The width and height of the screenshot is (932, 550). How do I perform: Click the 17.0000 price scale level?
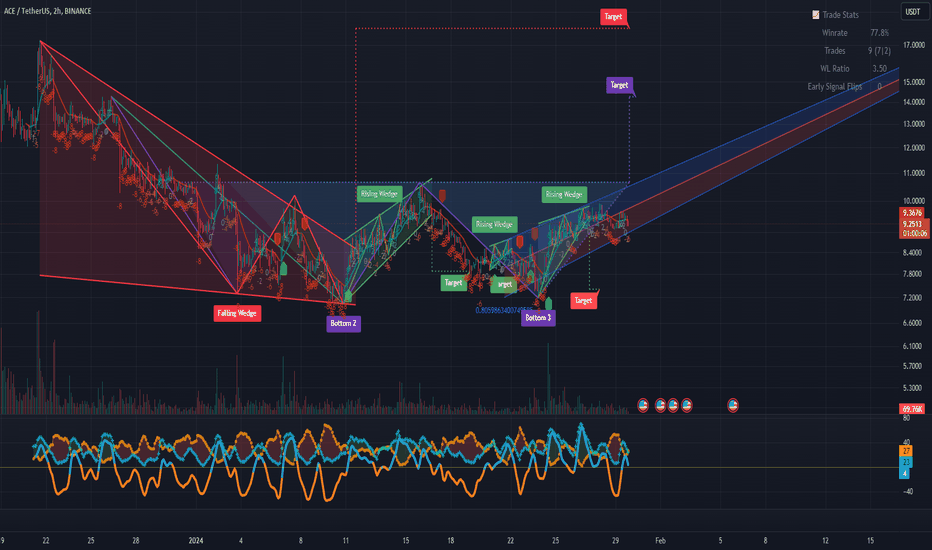point(914,45)
